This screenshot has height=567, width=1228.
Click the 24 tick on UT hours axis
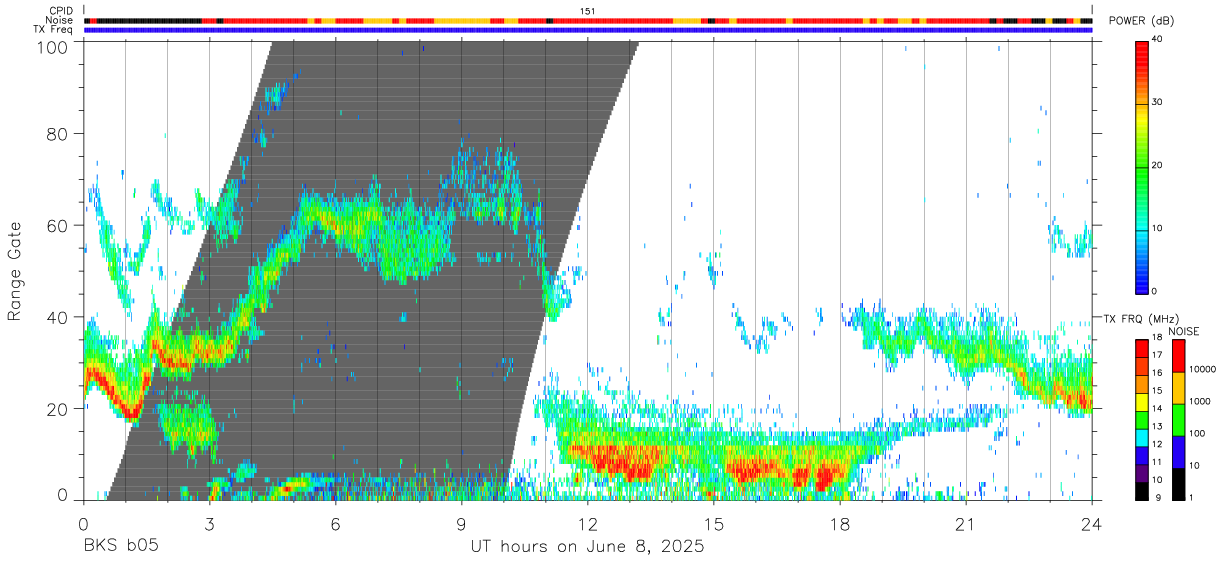1092,524
